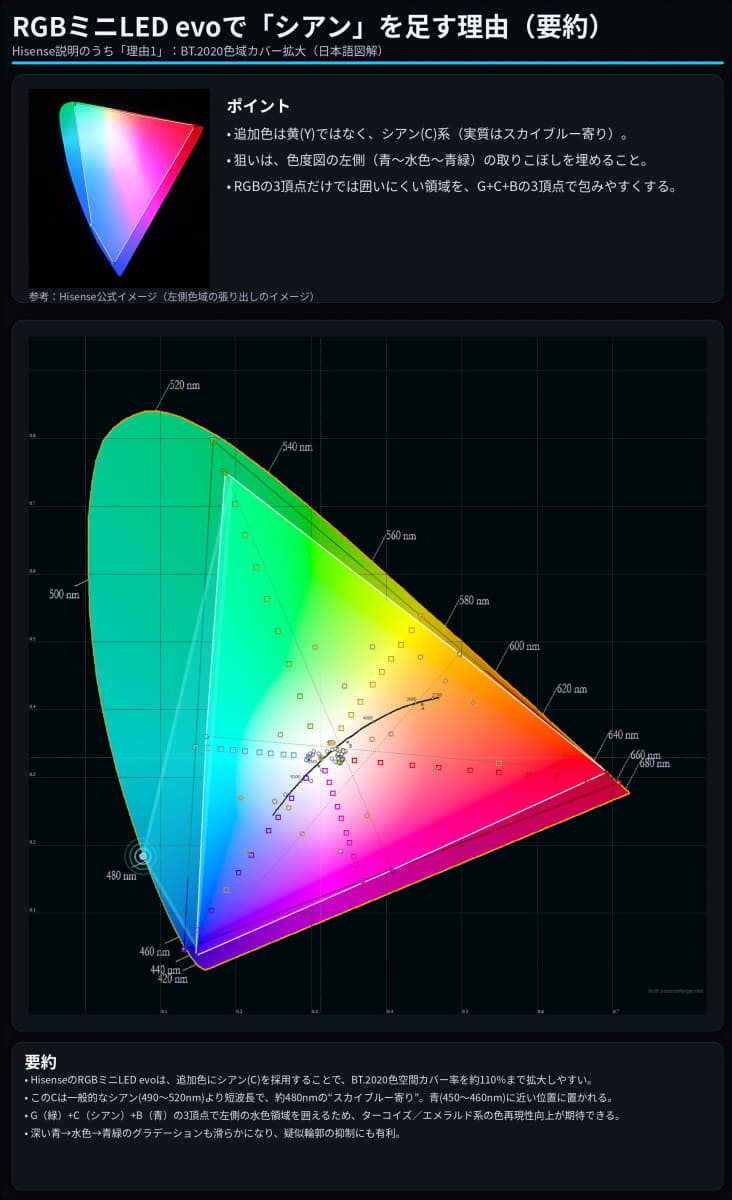Click the "480 nm" wavelength label
This screenshot has width=732, height=1200.
[122, 876]
